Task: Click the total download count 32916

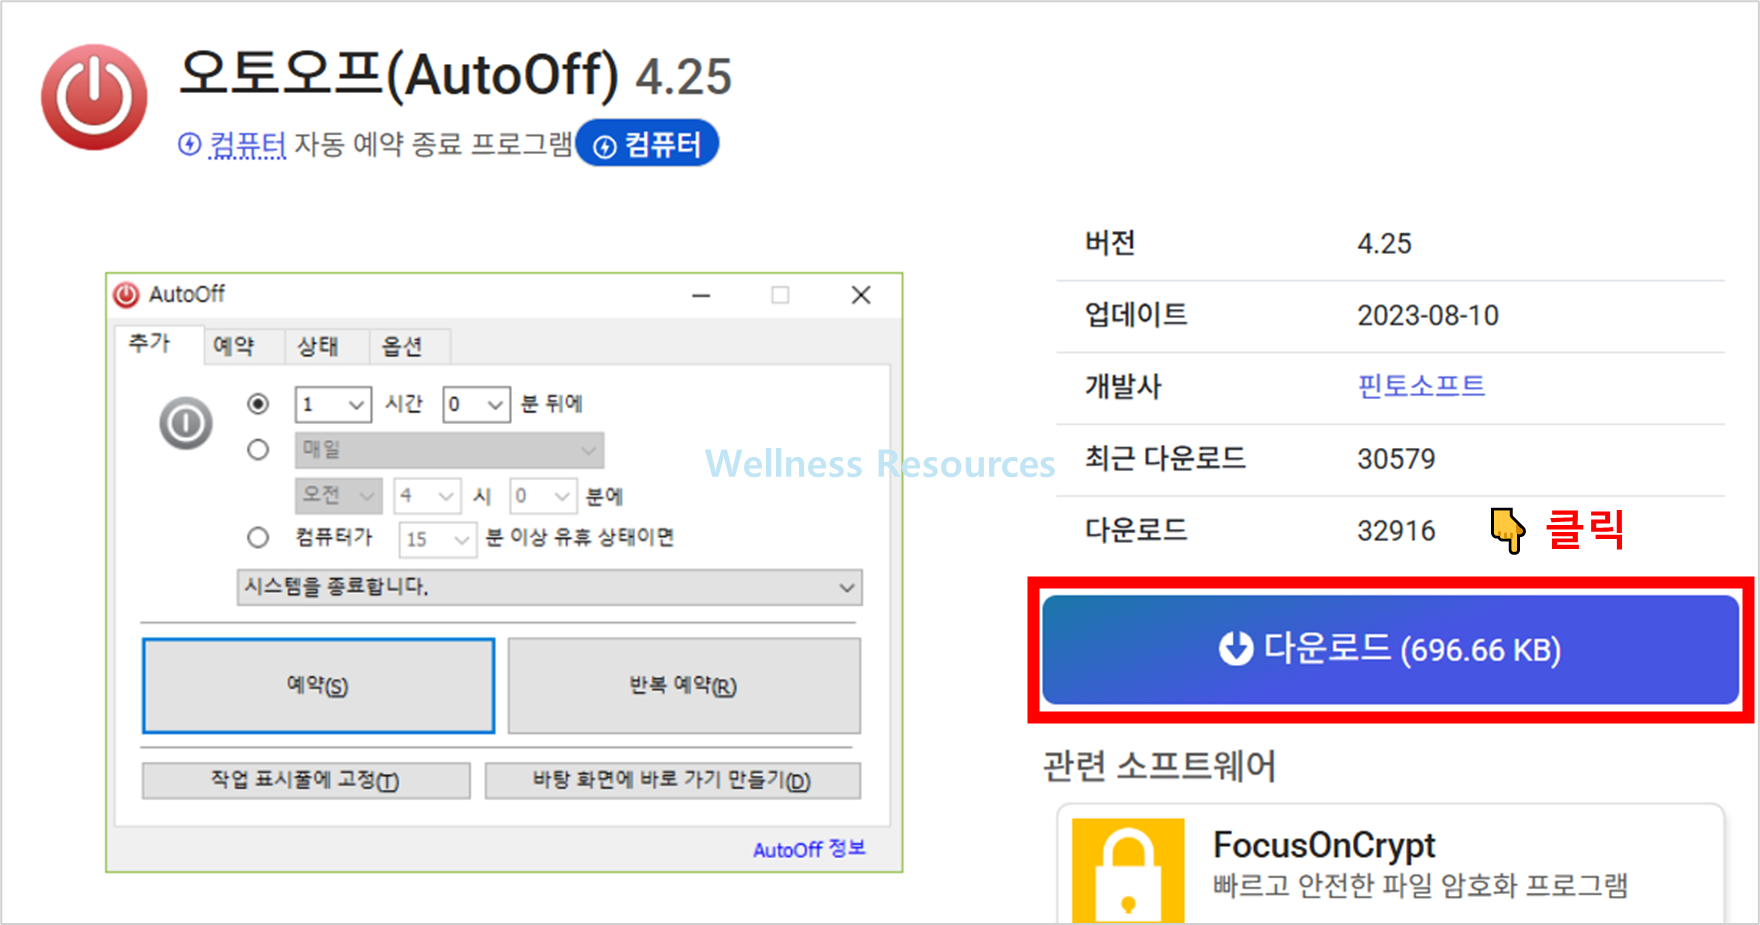Action: [x=1396, y=531]
